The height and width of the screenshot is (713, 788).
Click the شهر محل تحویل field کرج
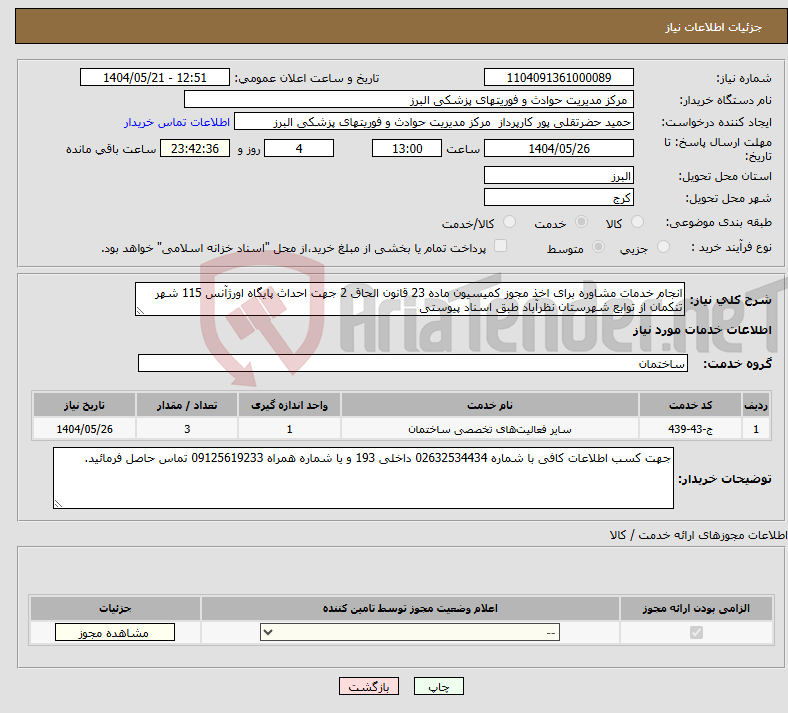[x=558, y=197]
